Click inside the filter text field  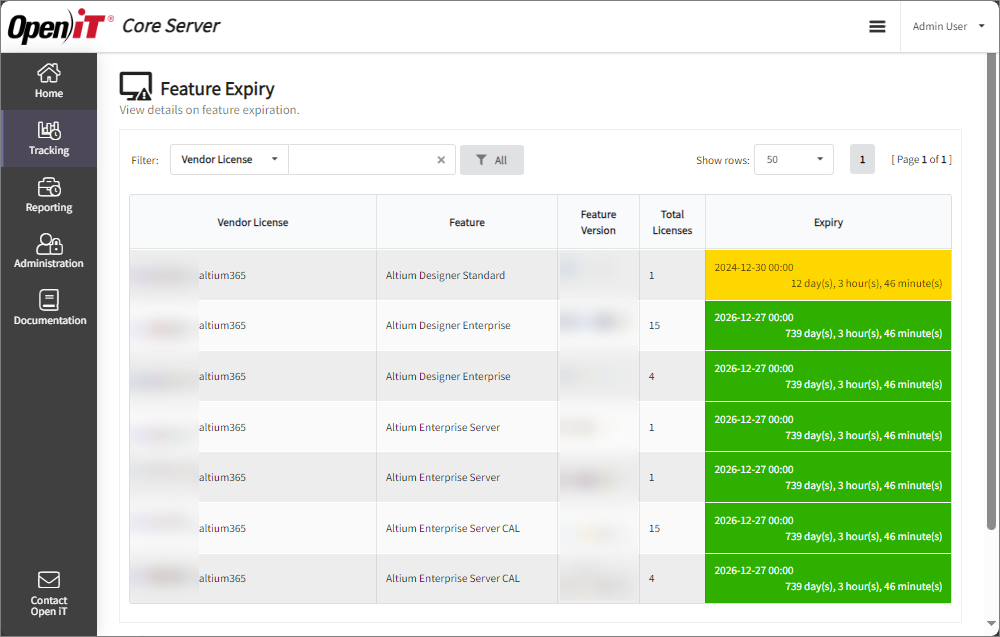click(x=360, y=160)
